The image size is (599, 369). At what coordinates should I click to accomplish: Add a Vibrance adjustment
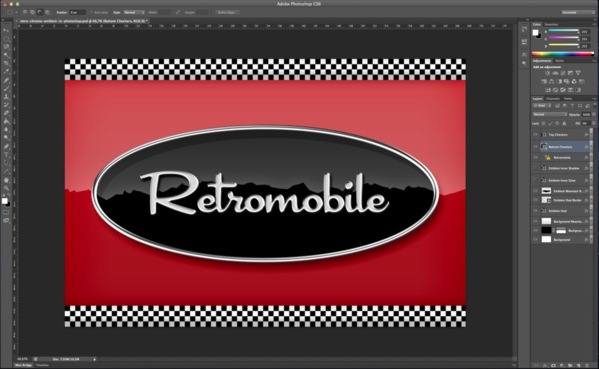tap(578, 73)
